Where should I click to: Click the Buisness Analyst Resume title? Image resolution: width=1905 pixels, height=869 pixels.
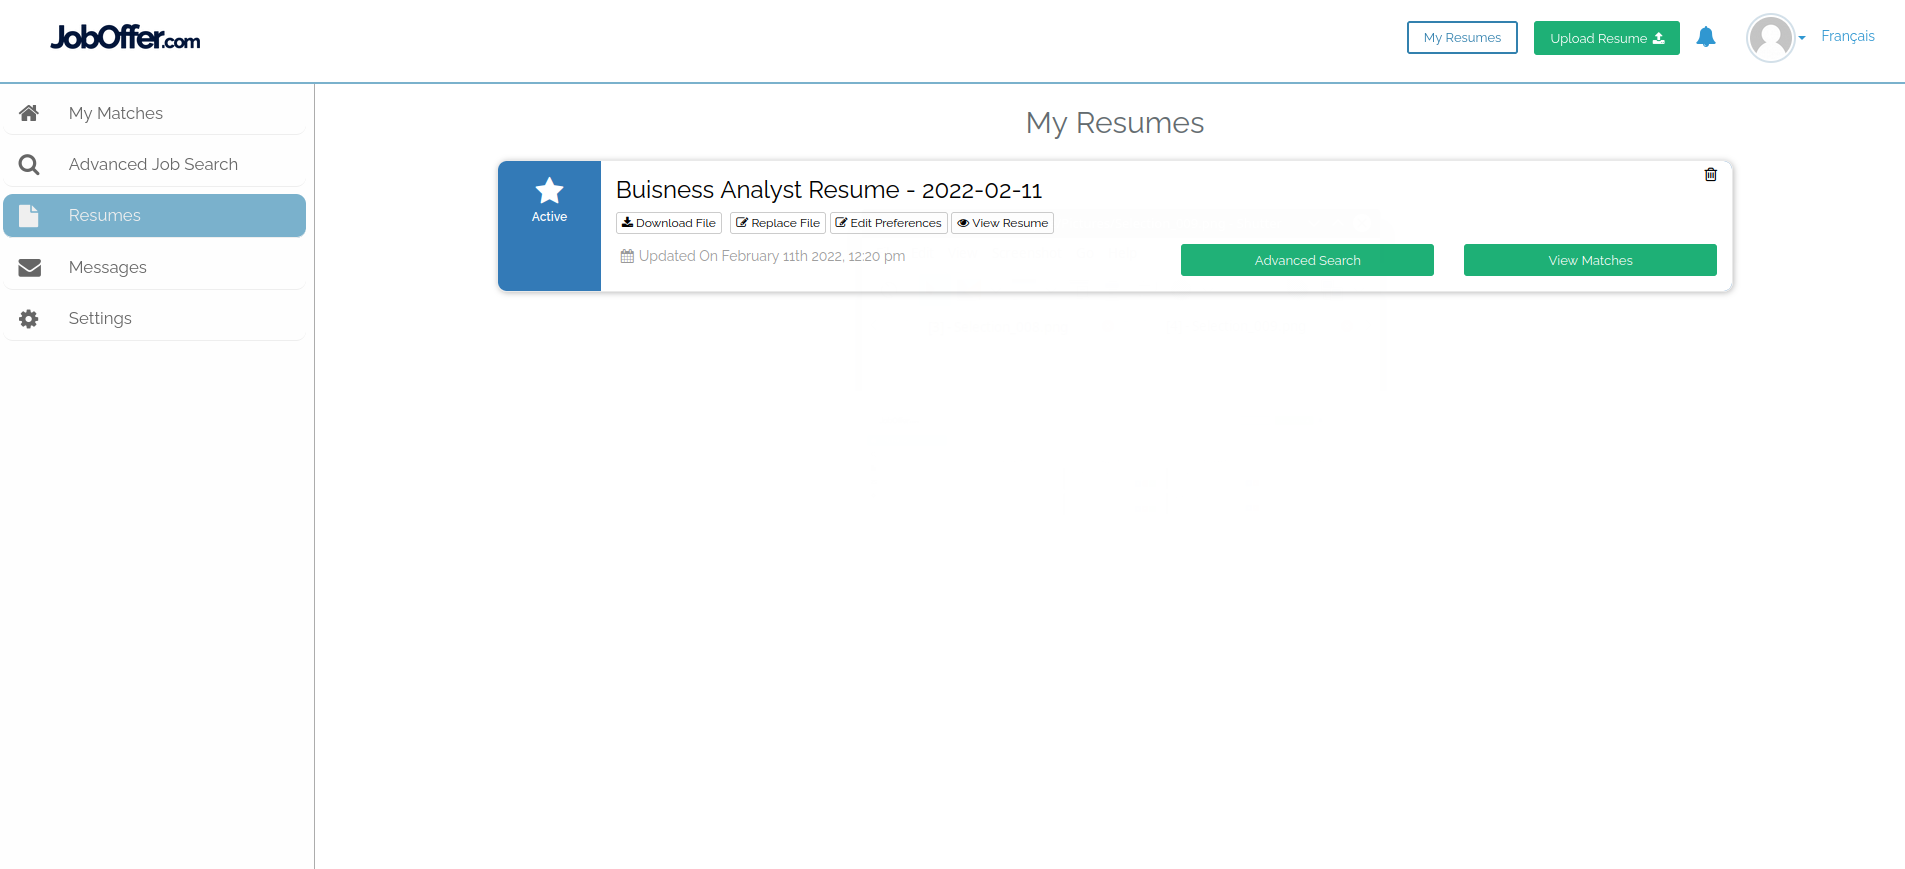click(x=829, y=190)
